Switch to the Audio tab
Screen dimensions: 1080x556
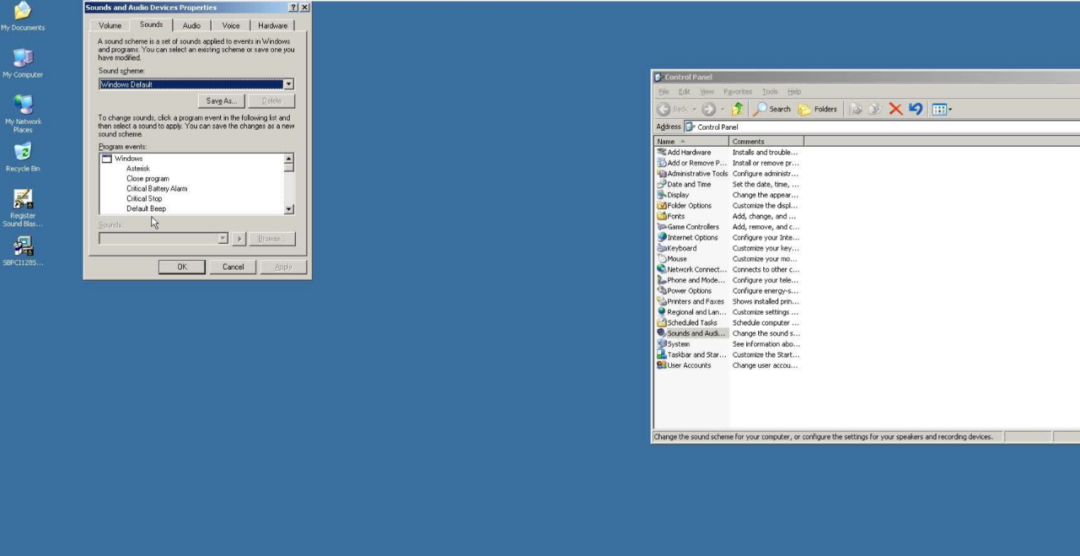coord(191,25)
